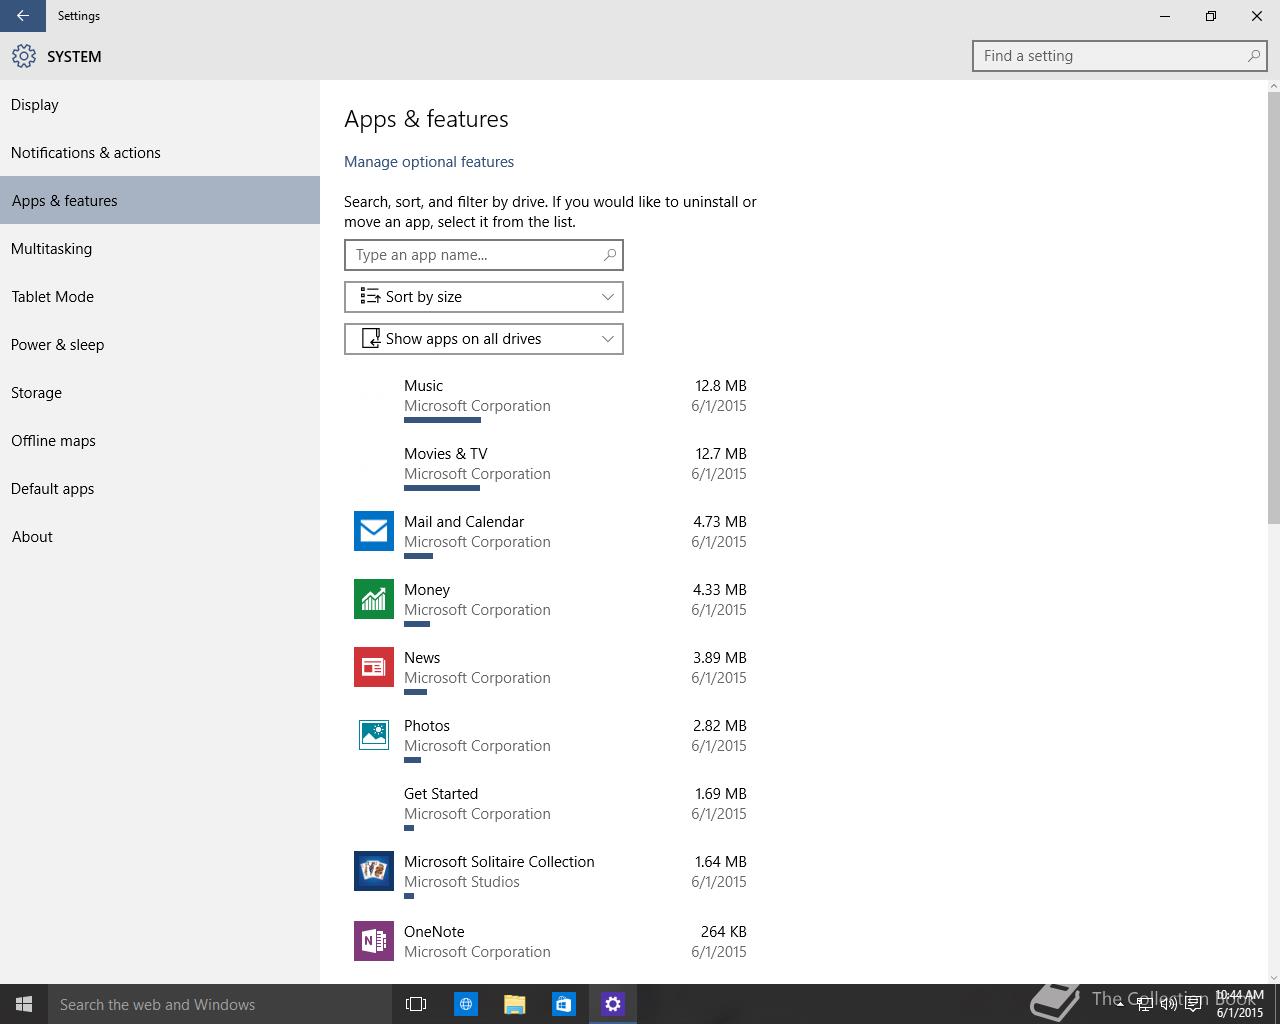
Task: Click the vertical scrollbar thumb
Action: click(x=1273, y=308)
